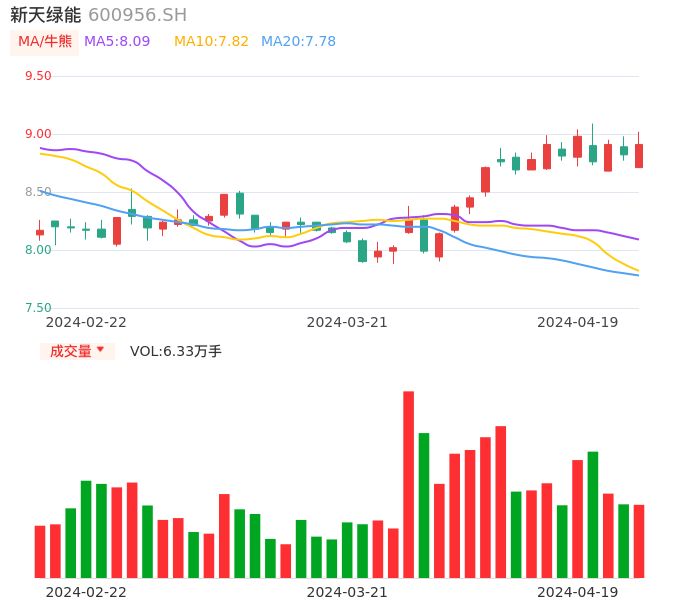The height and width of the screenshot is (606, 686).
Task: Click the leftmost red volume bar
Action: click(40, 551)
